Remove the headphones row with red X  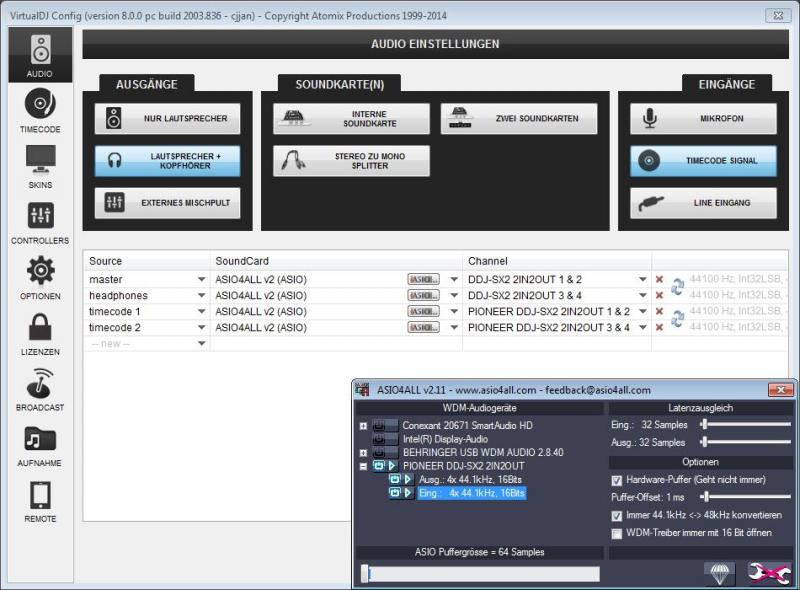click(x=659, y=295)
